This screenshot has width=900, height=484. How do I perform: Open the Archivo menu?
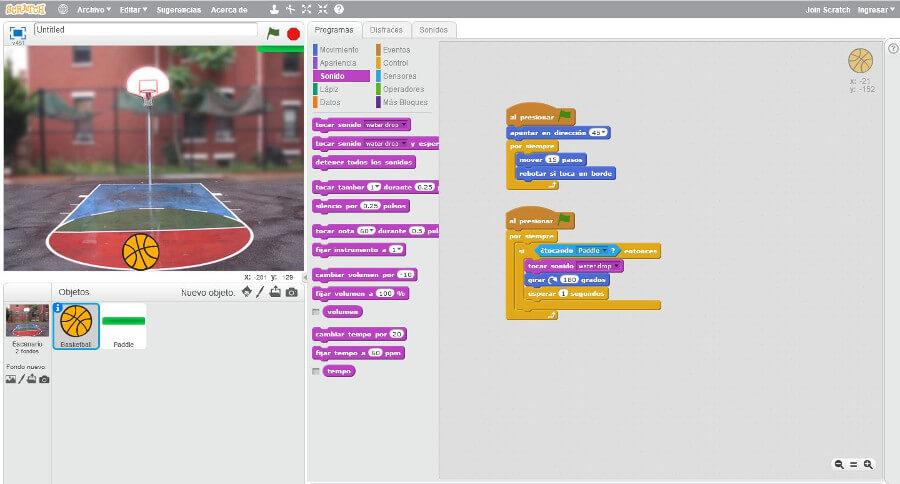(x=95, y=10)
